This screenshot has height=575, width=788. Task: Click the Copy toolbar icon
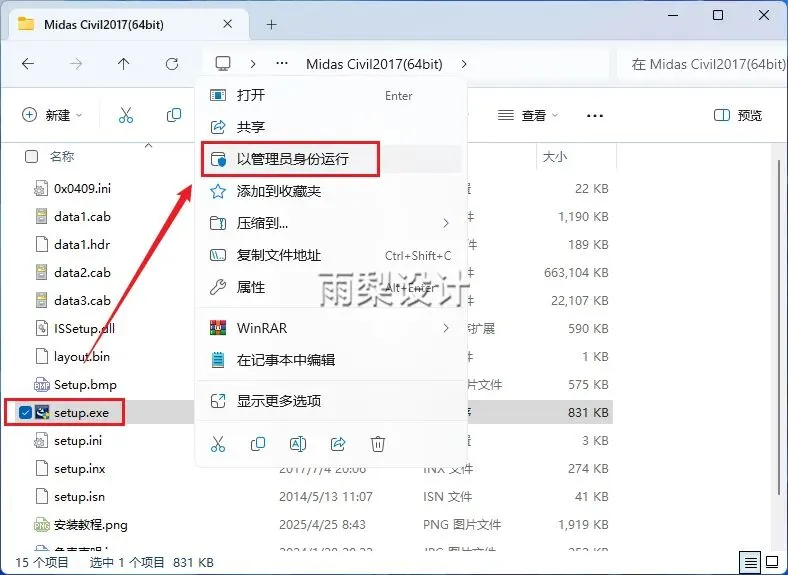tap(174, 115)
